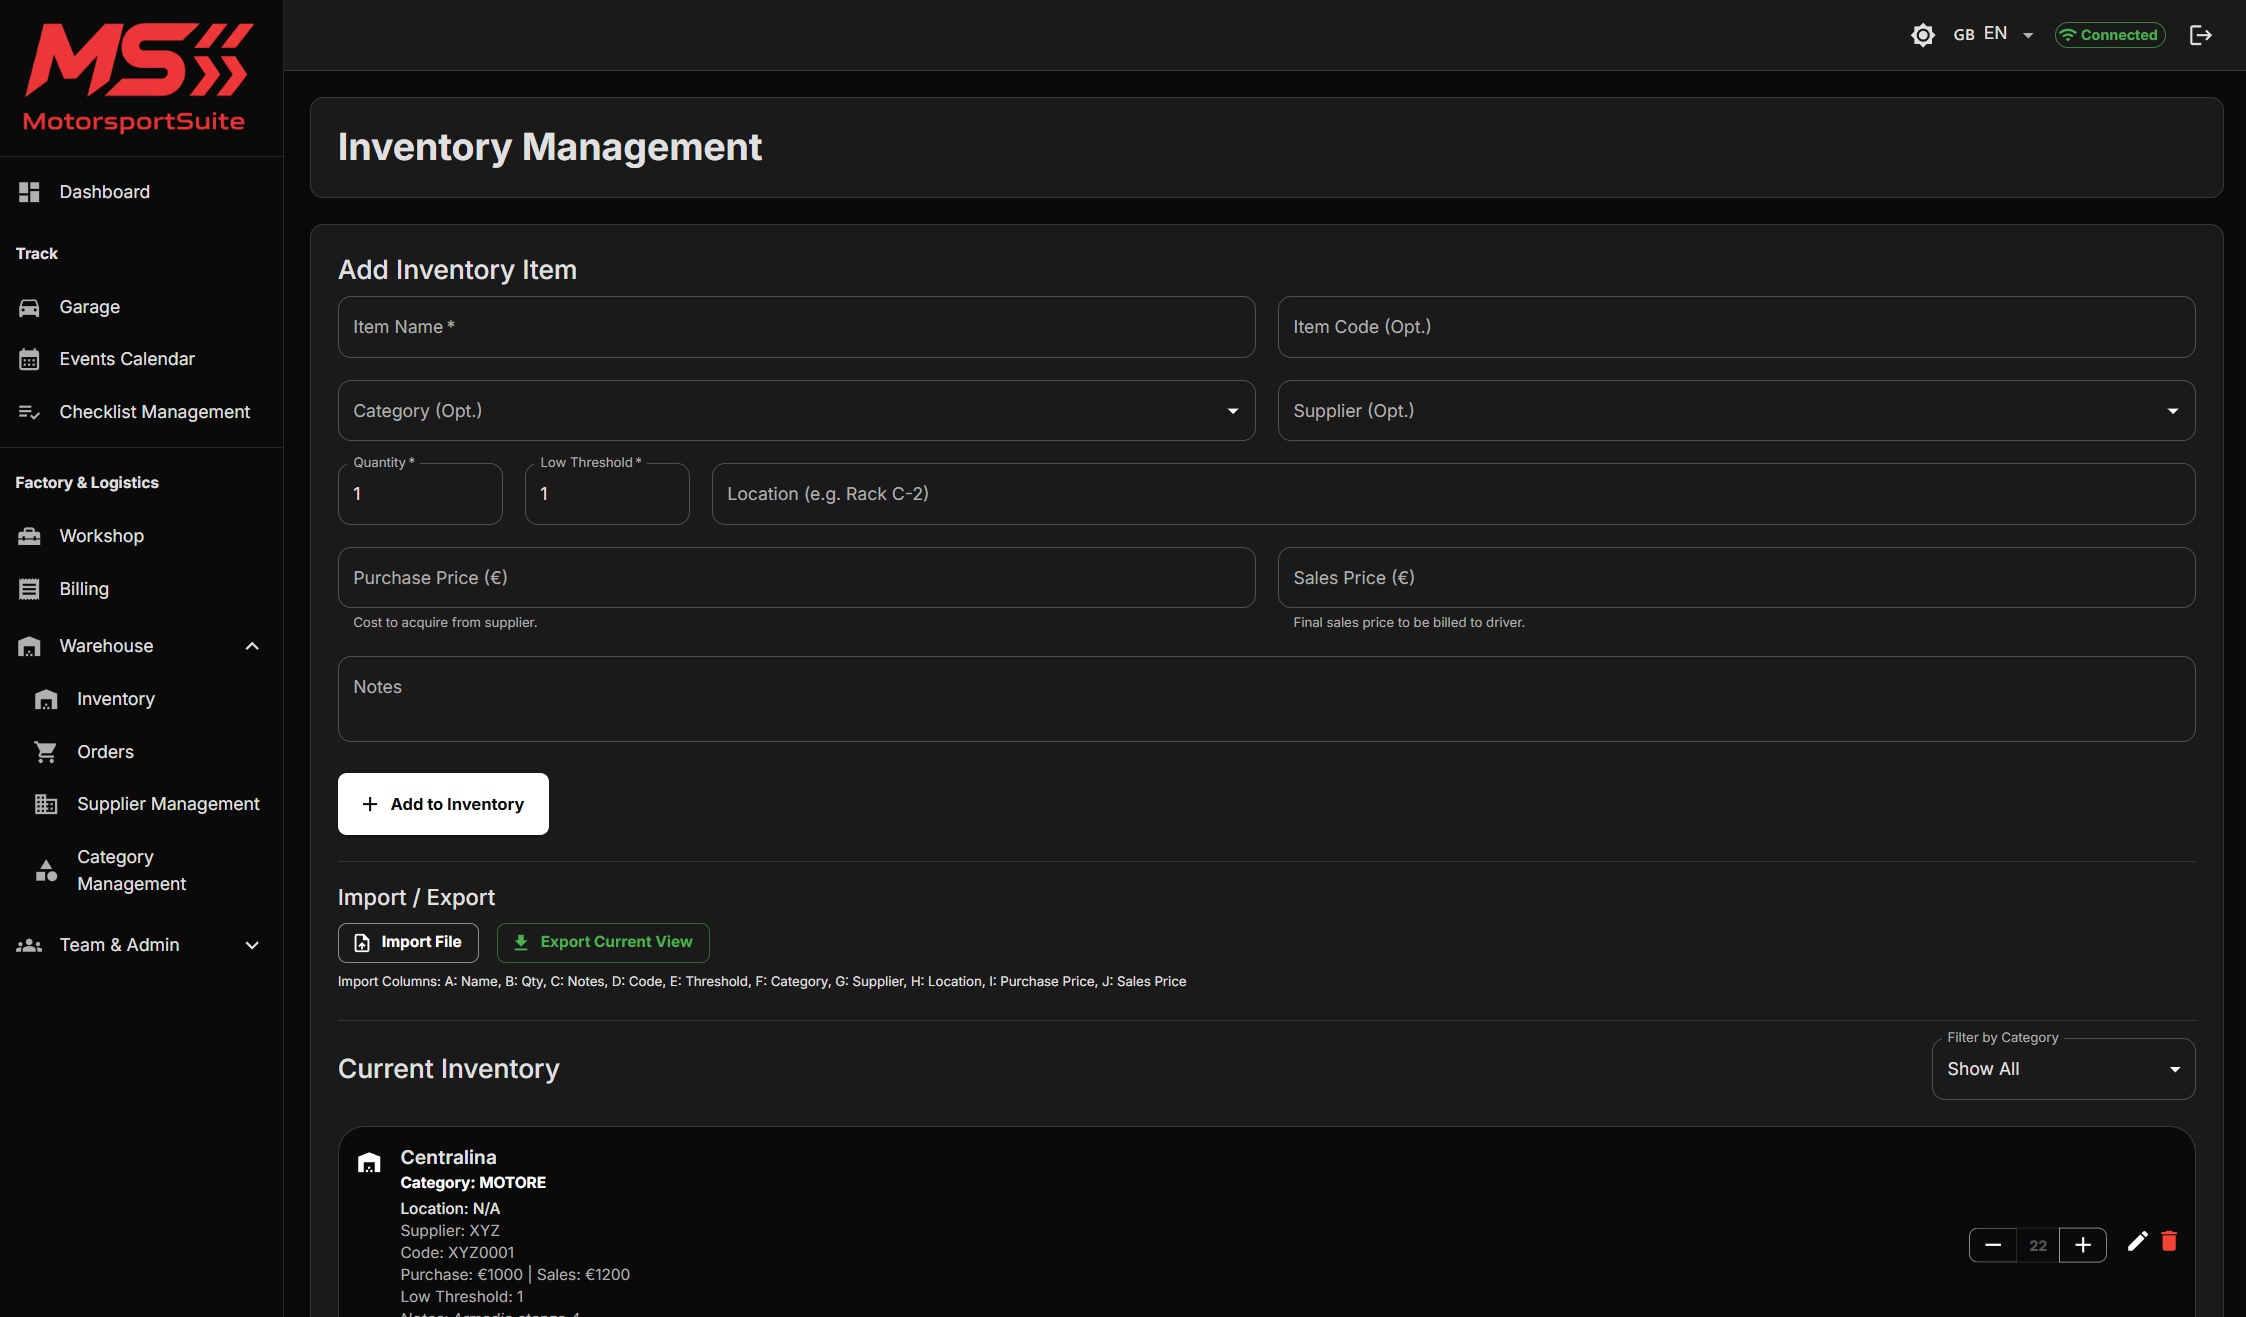Increase Centralina quantity with the plus button
This screenshot has height=1317, width=2246.
tap(2083, 1245)
